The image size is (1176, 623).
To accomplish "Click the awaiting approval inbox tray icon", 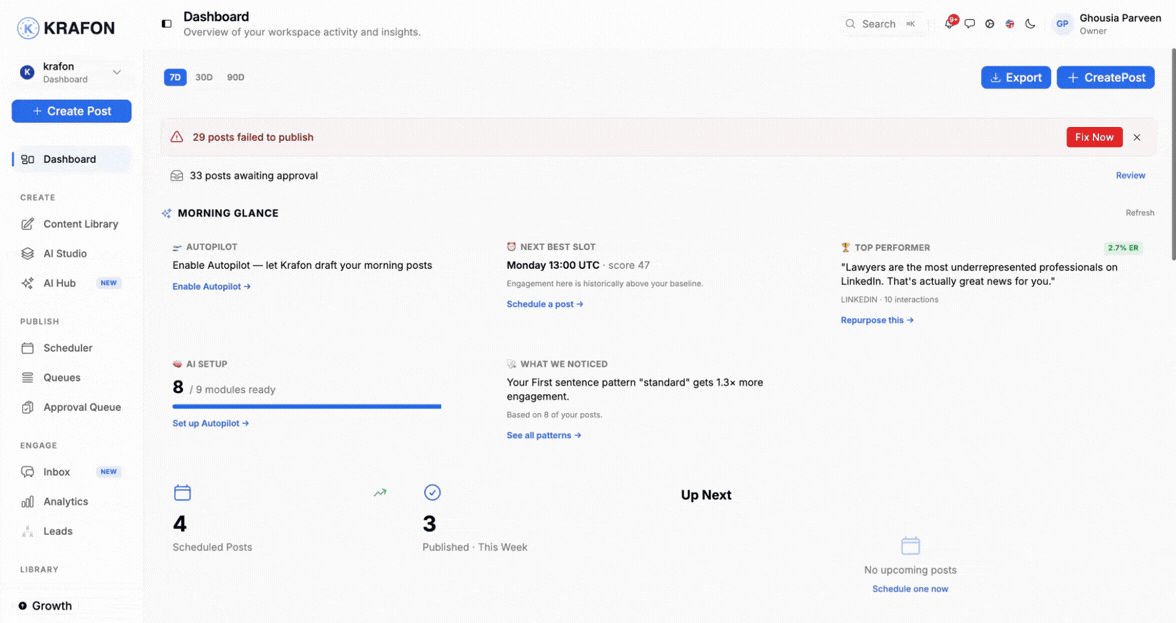I will pyautogui.click(x=176, y=175).
